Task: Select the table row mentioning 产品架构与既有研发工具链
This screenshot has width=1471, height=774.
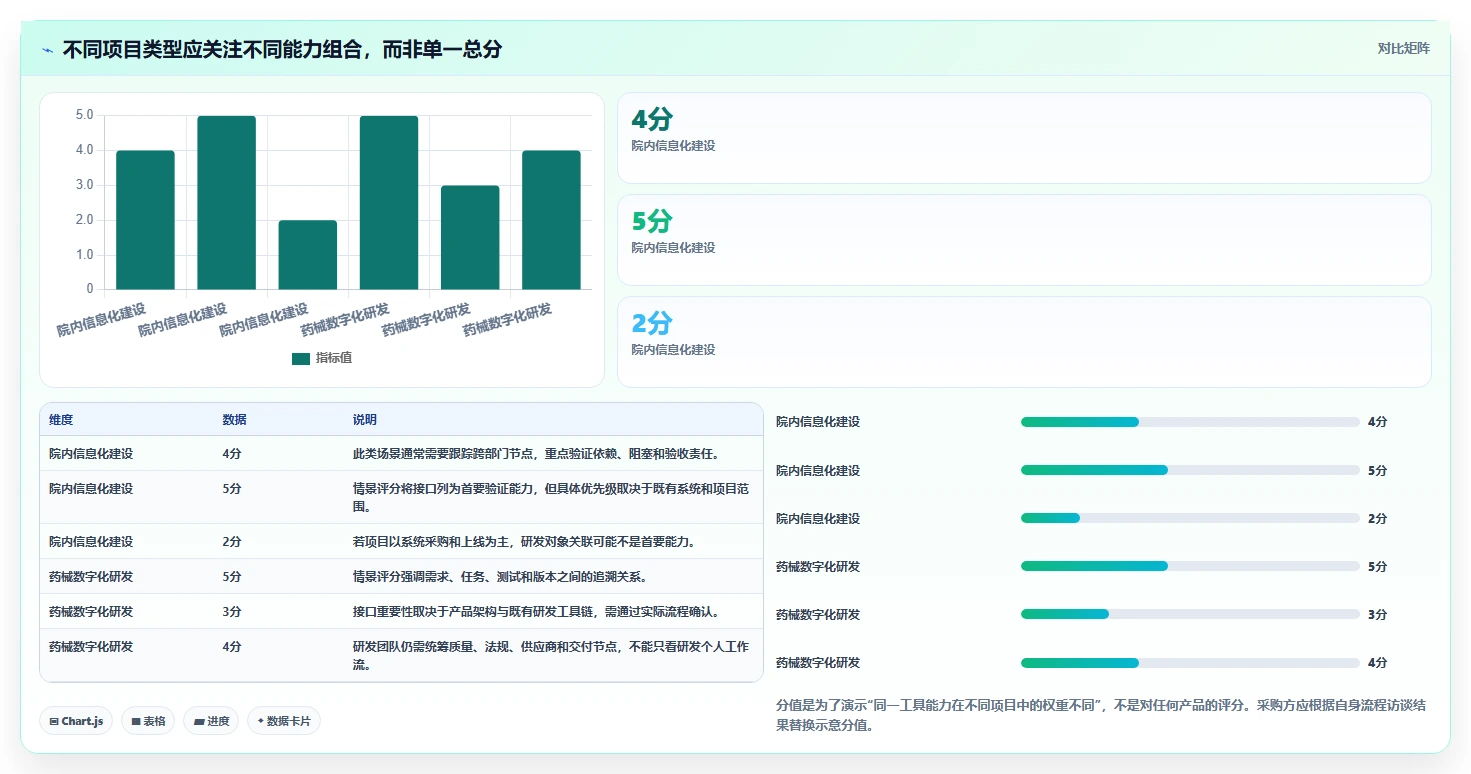Action: tap(401, 611)
